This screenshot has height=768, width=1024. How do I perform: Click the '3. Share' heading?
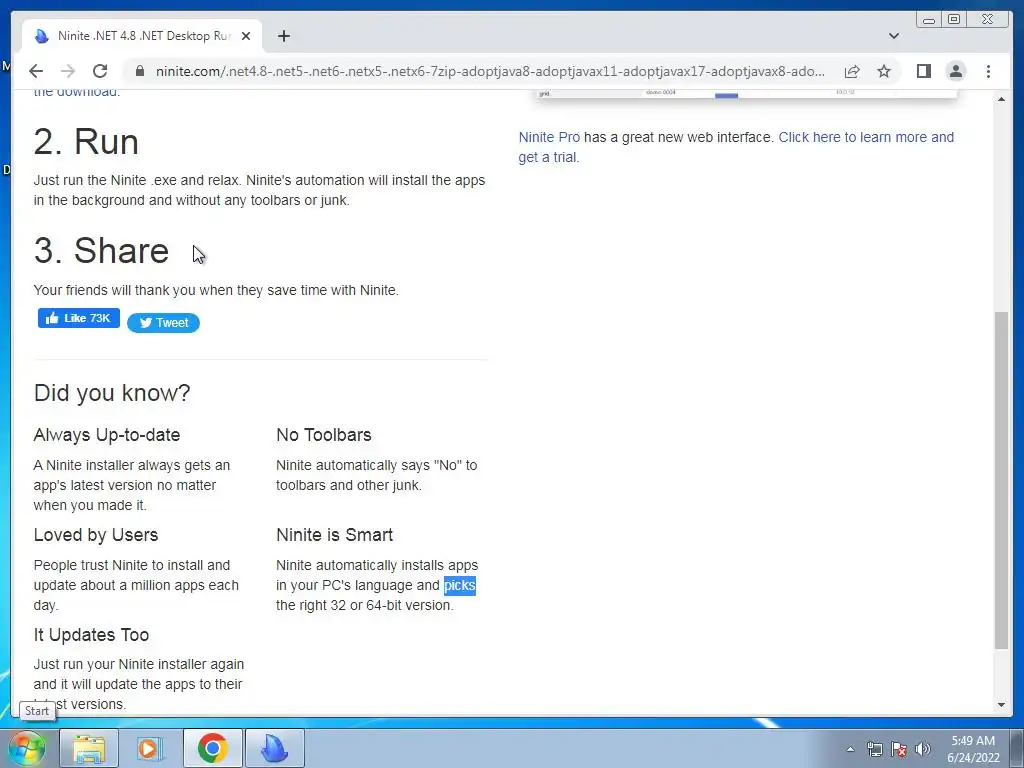point(101,251)
